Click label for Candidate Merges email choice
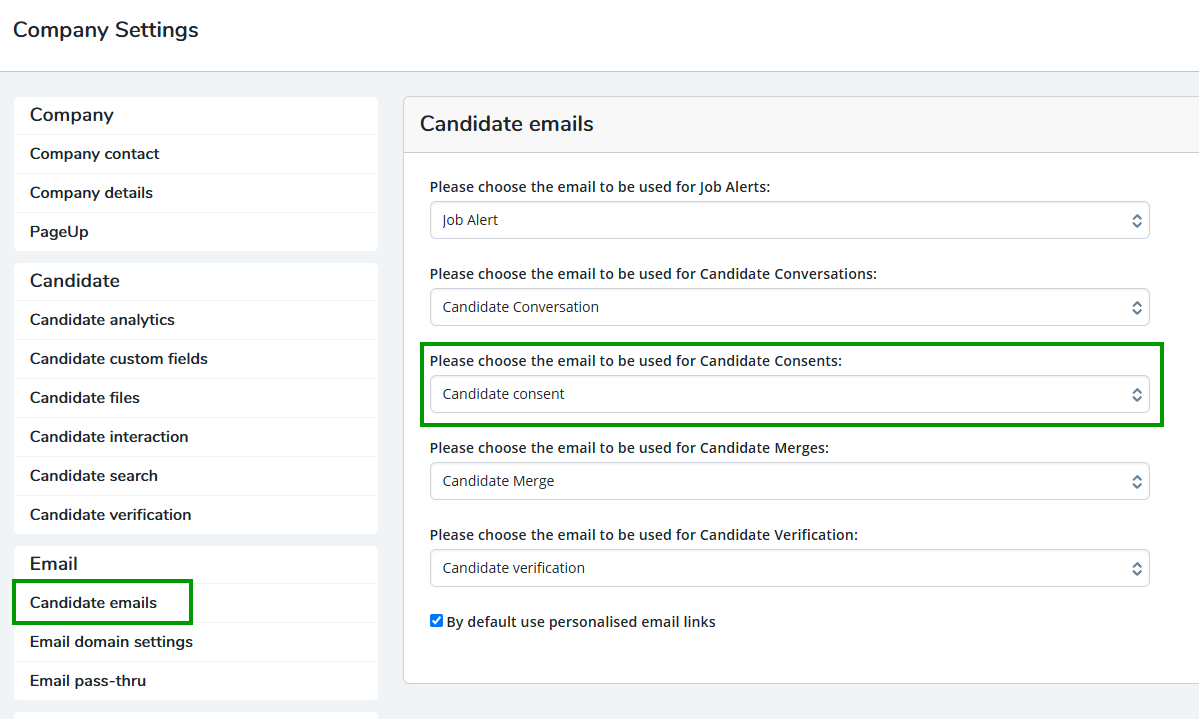Screen dimensions: 1199x719 pyautogui.click(x=629, y=448)
